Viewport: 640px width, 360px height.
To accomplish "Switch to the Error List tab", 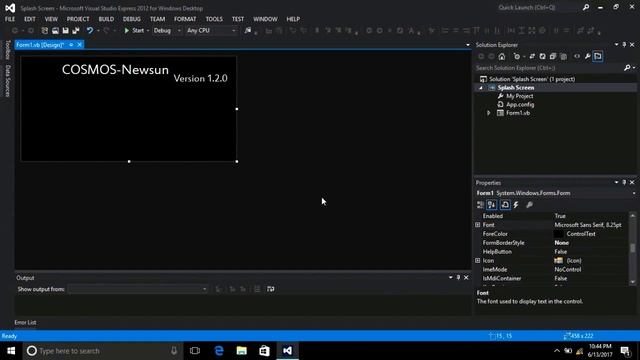I will tap(25, 322).
